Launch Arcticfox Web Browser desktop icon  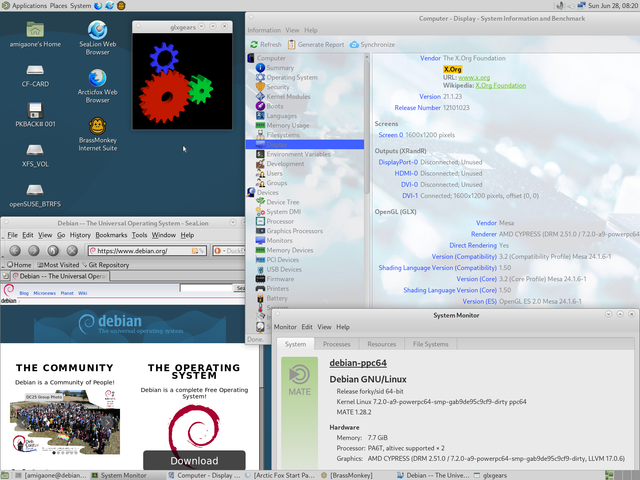coord(98,86)
